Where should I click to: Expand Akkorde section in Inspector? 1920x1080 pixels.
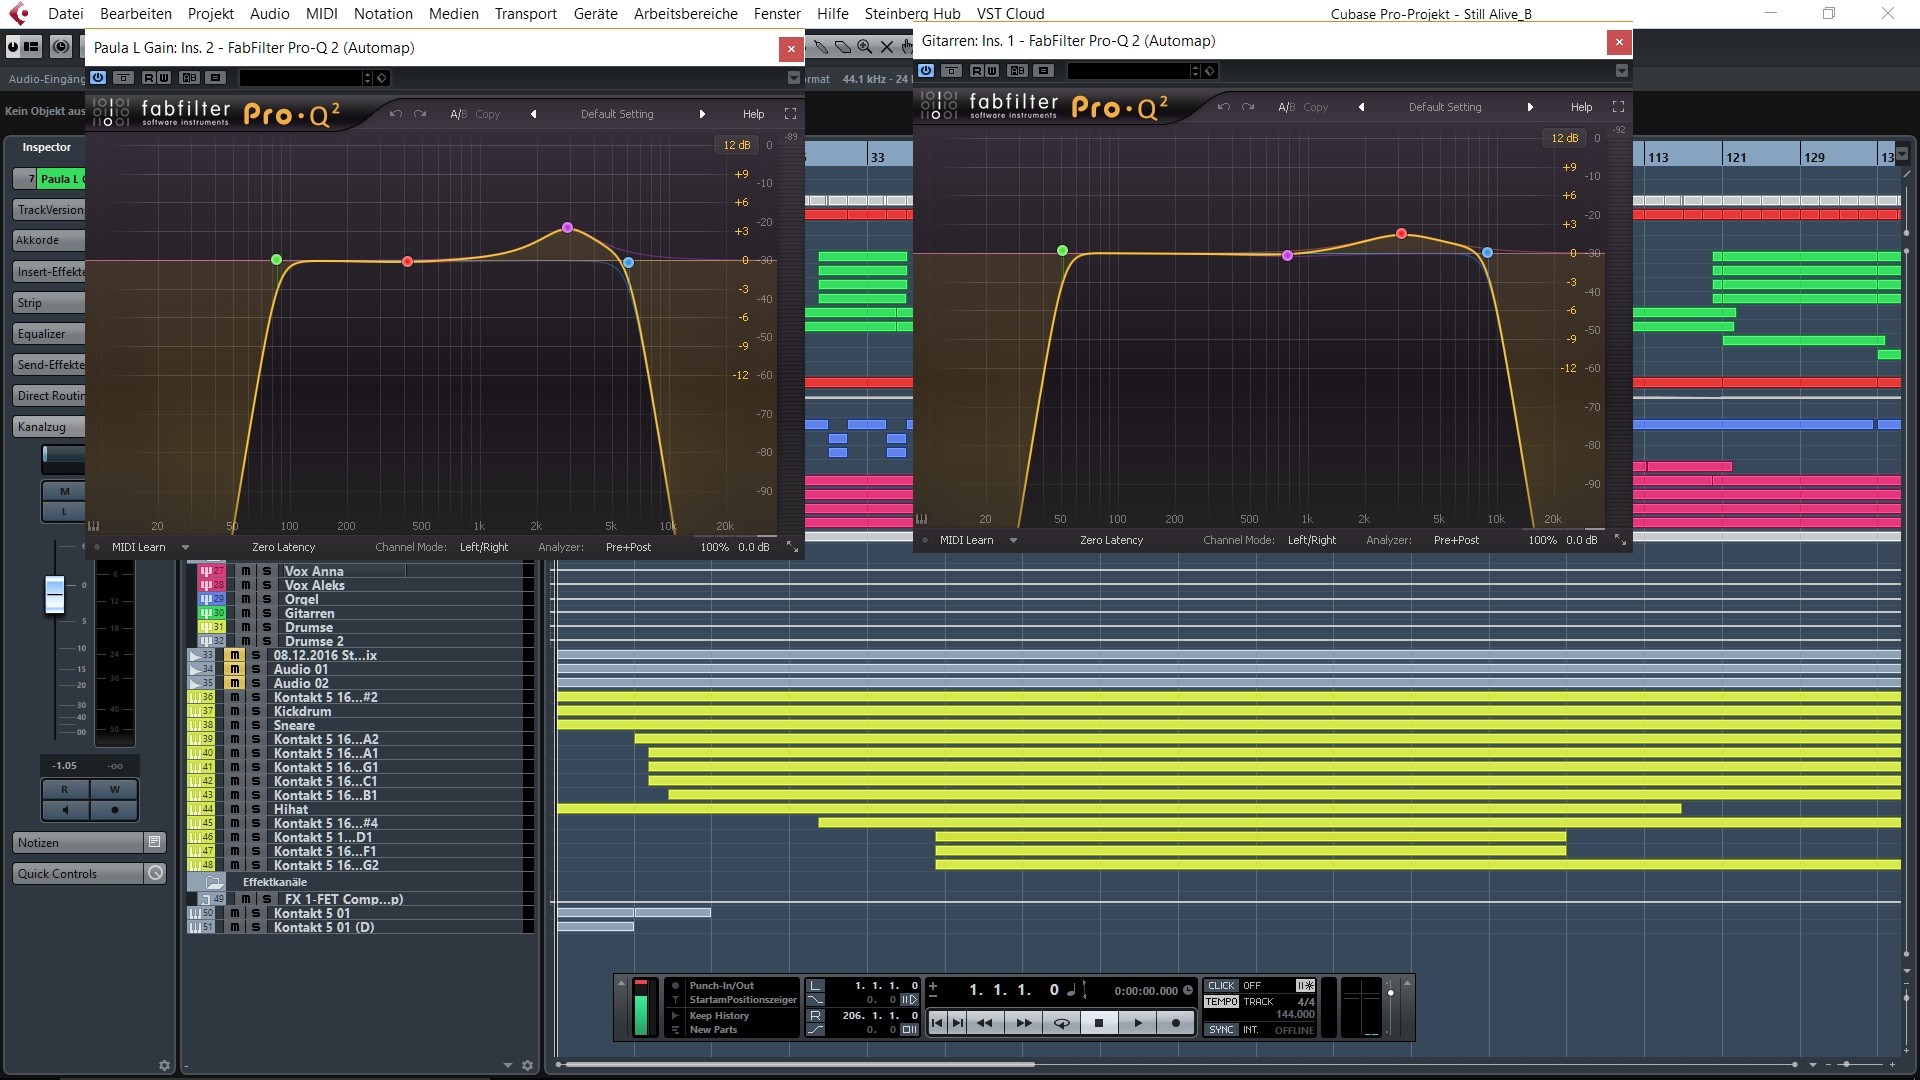[x=48, y=240]
